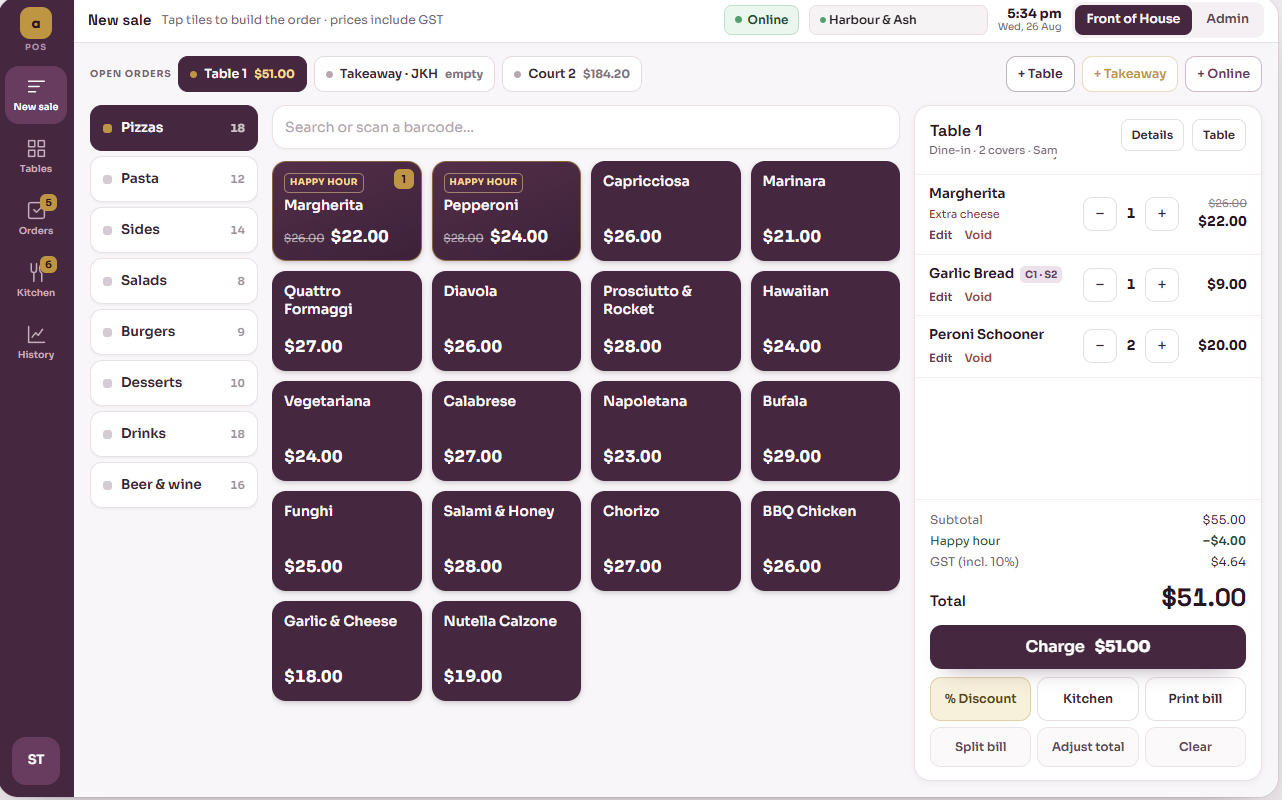Screen dimensions: 1282x800
Task: Select the Pasta category
Action: (174, 179)
